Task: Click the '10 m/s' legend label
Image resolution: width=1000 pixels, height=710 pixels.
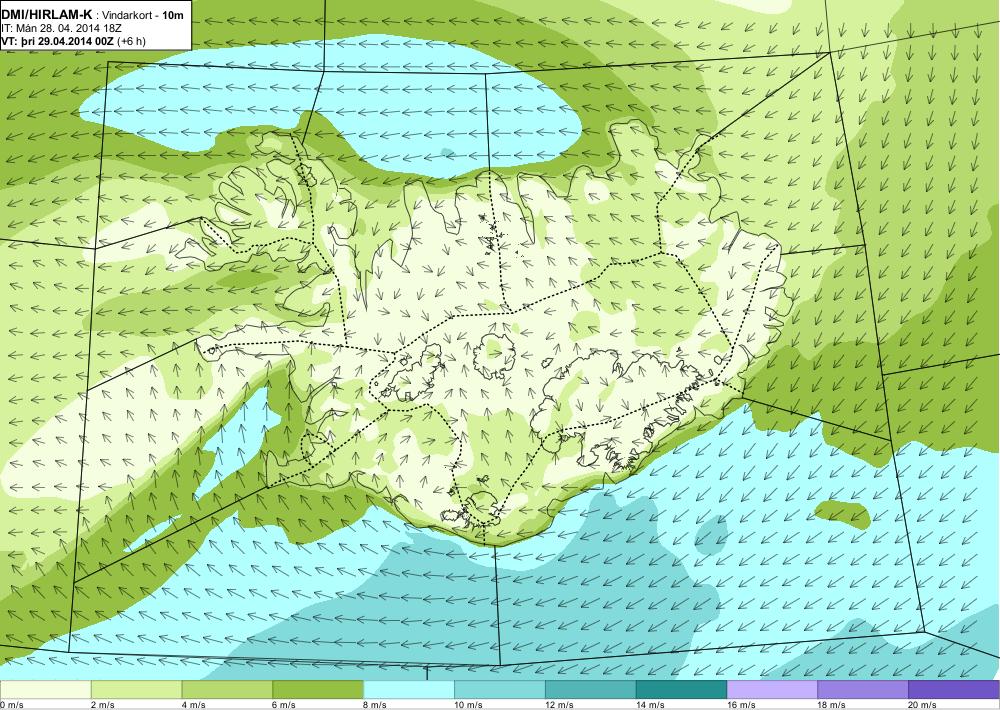Action: click(469, 705)
